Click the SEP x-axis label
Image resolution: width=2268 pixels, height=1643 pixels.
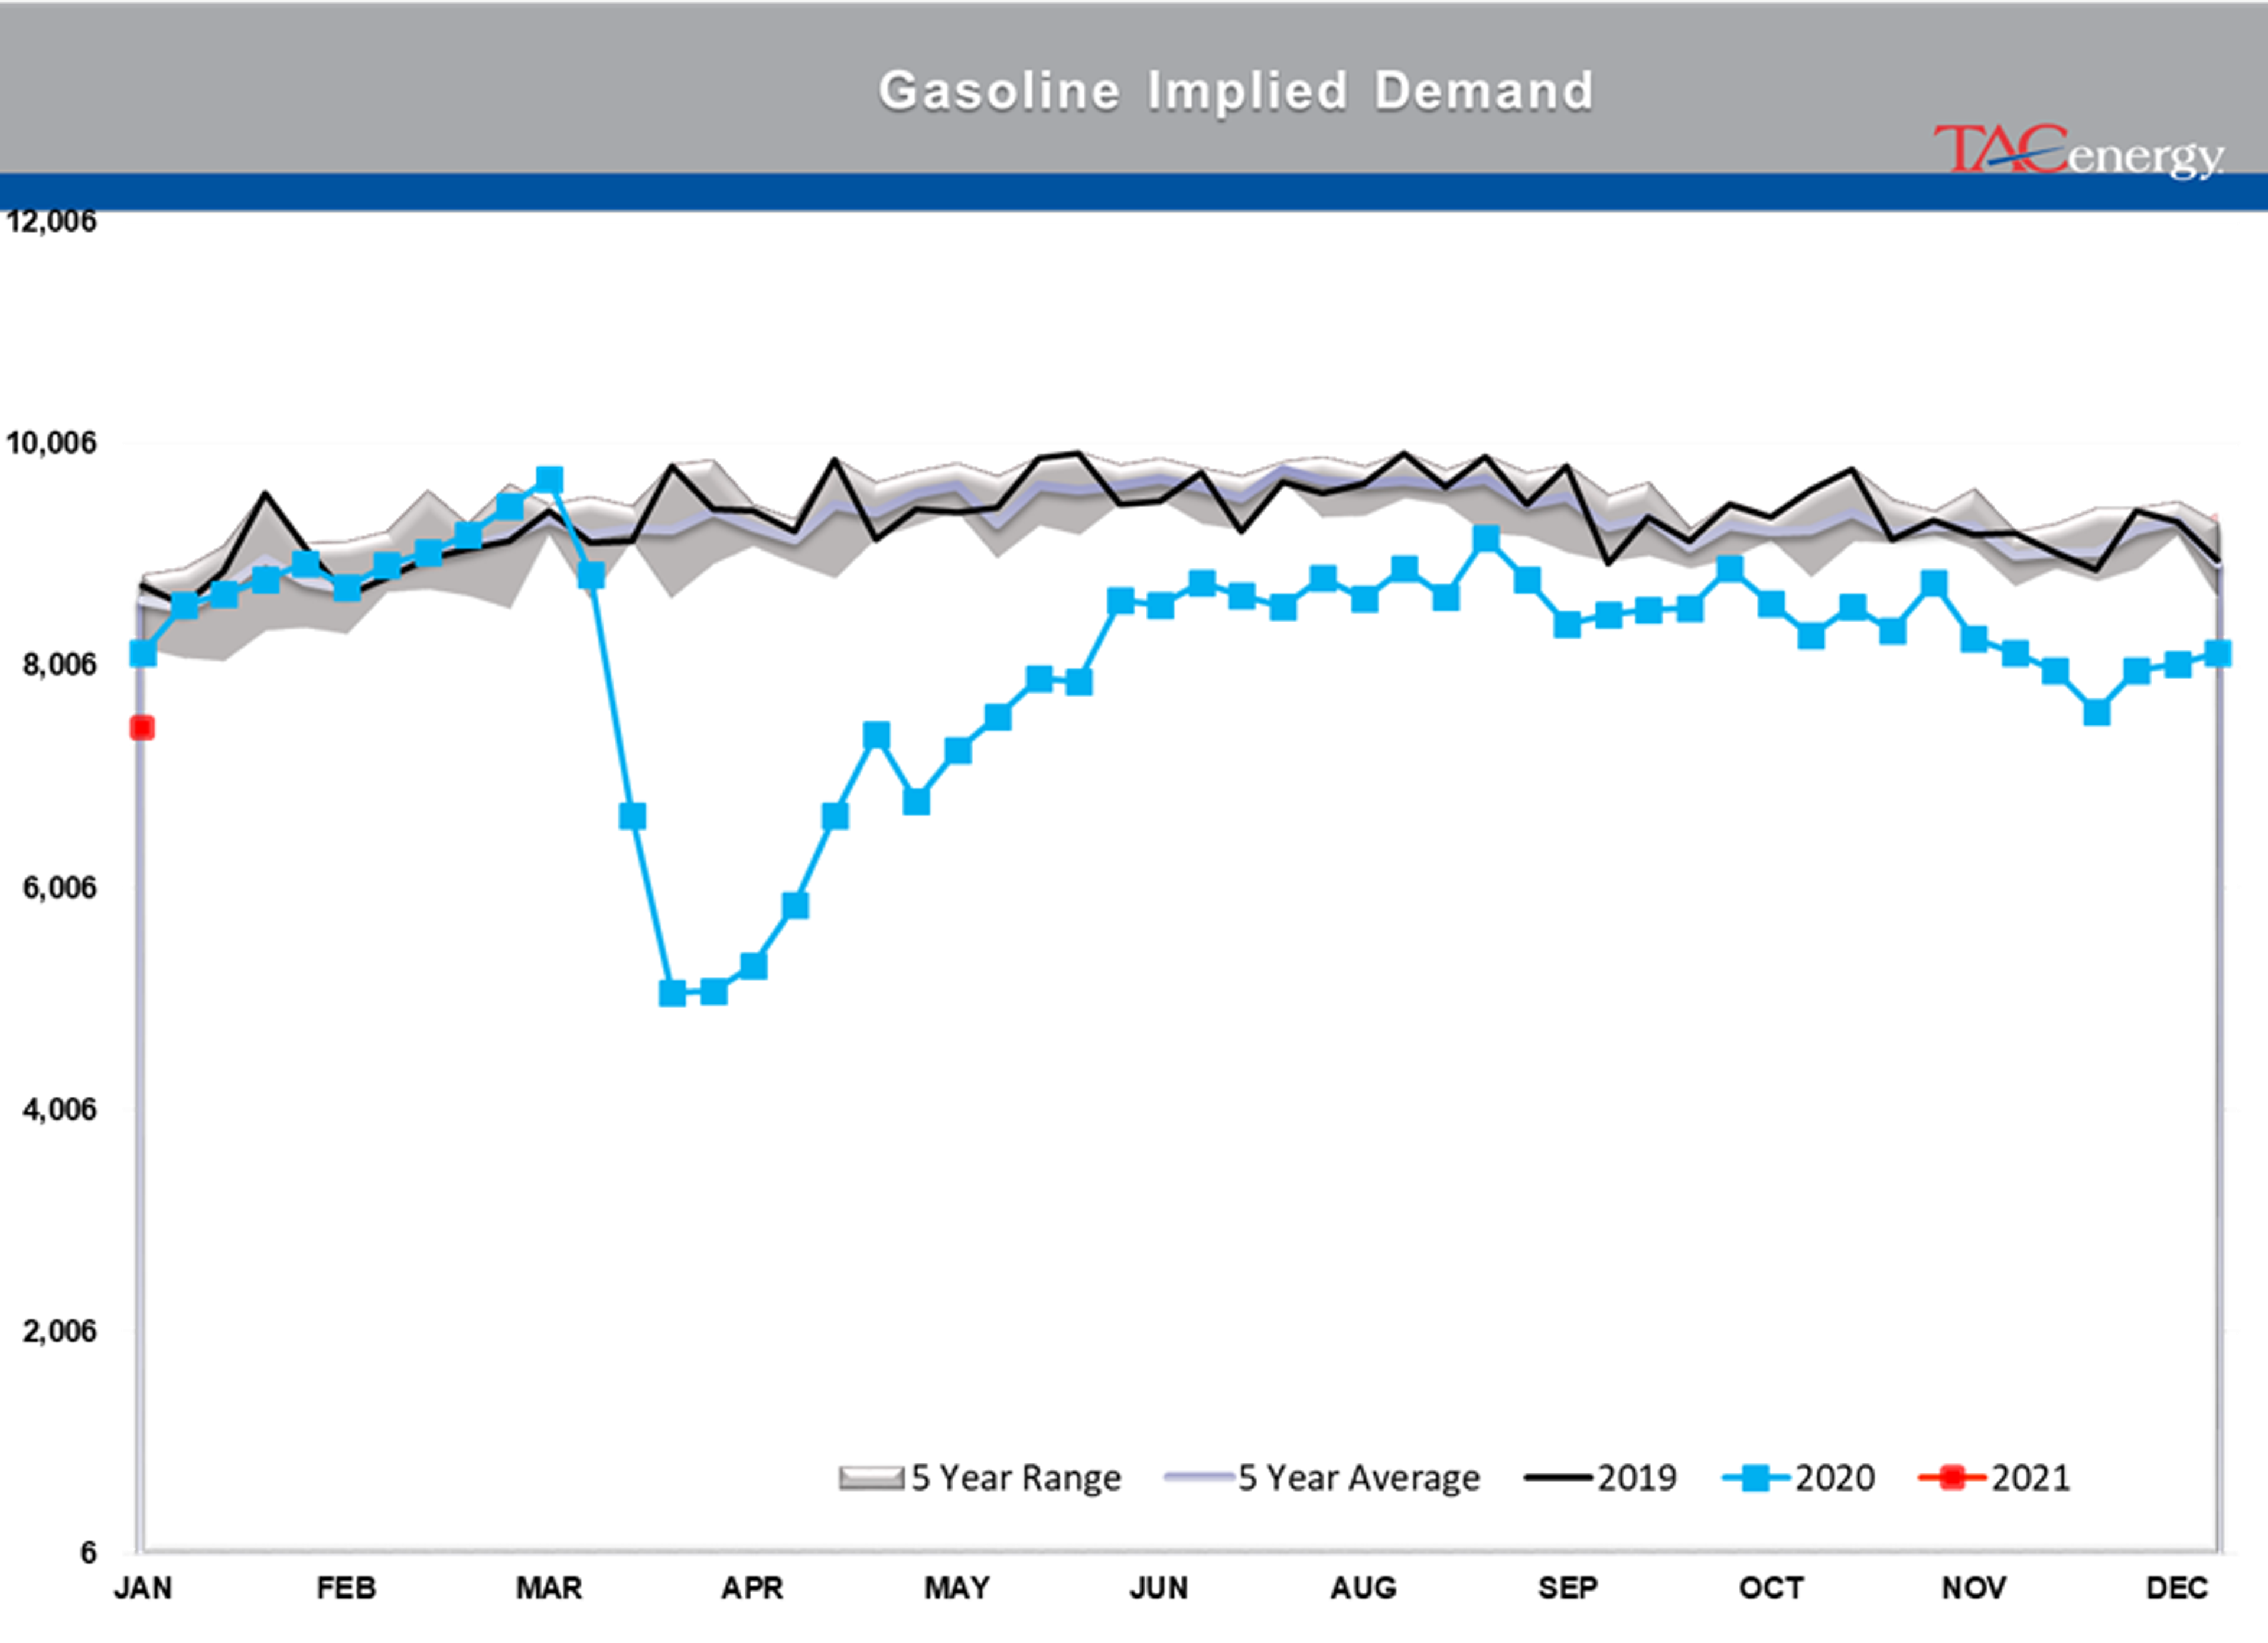coord(1567,1588)
